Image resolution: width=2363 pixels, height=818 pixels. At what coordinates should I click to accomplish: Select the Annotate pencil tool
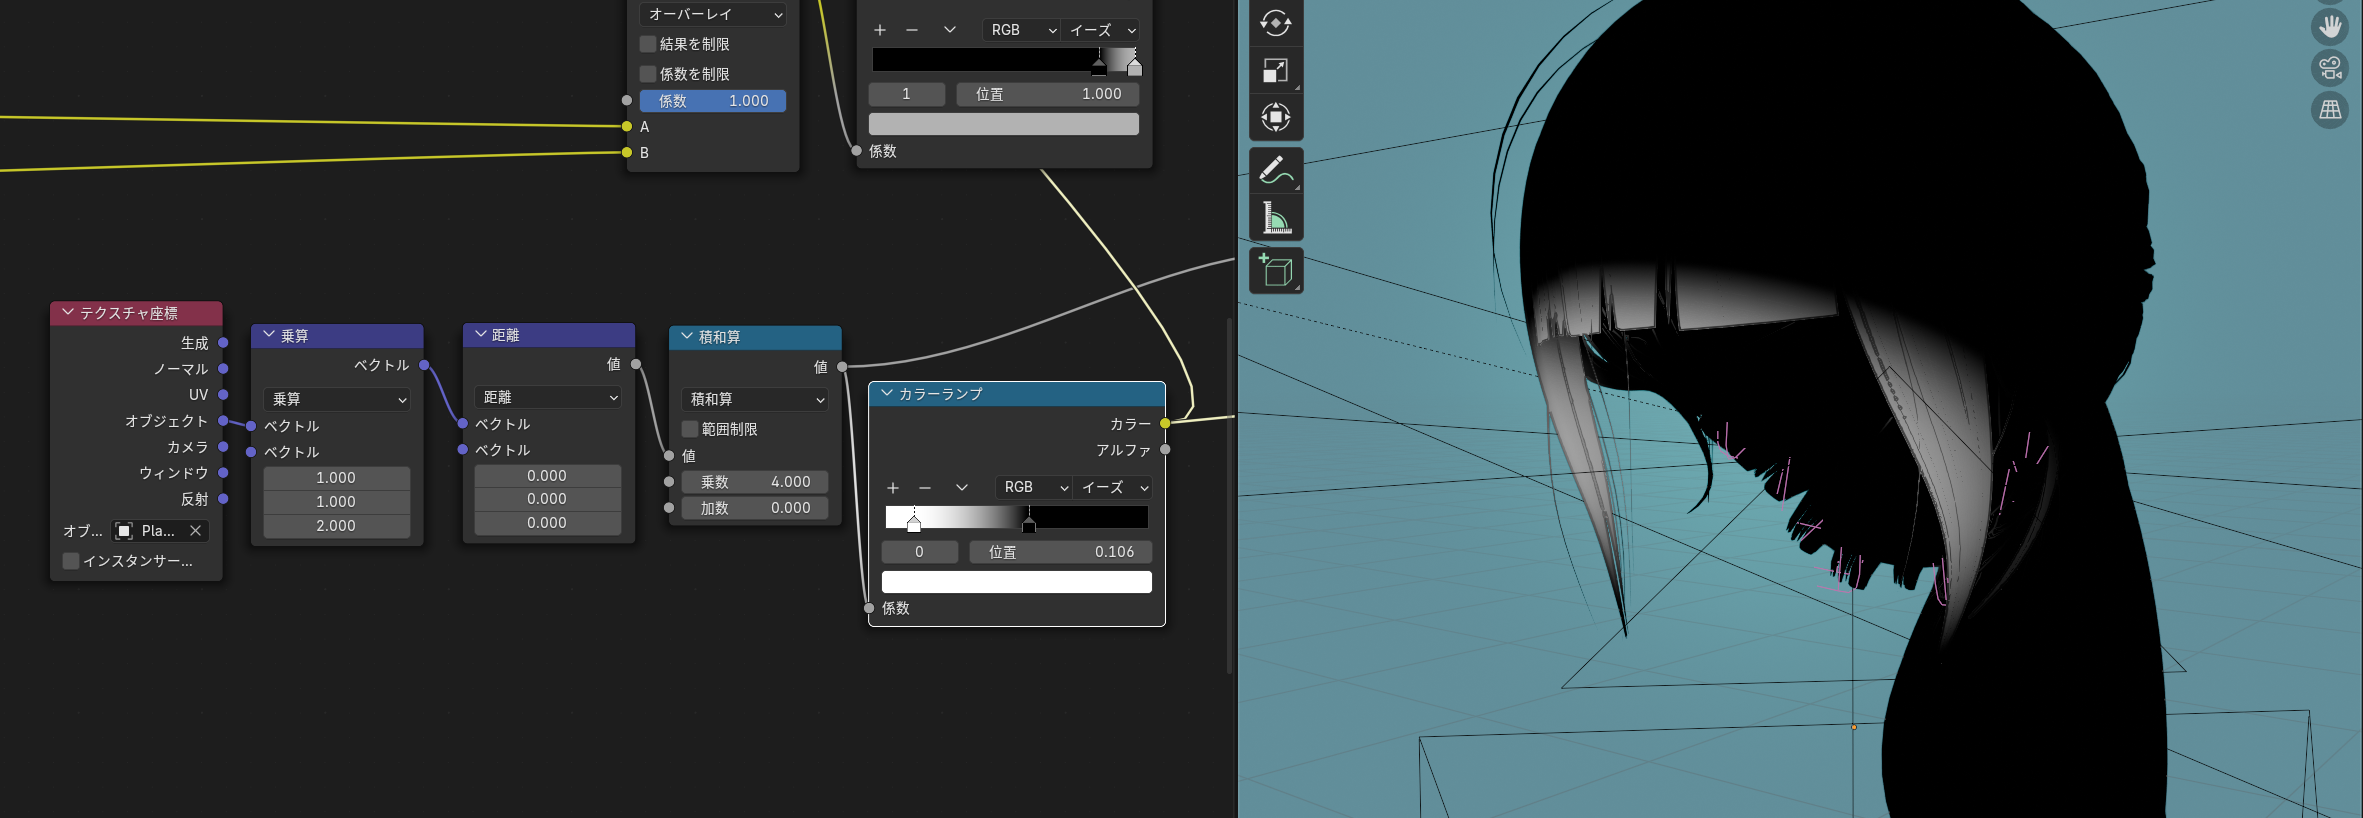pos(1276,170)
